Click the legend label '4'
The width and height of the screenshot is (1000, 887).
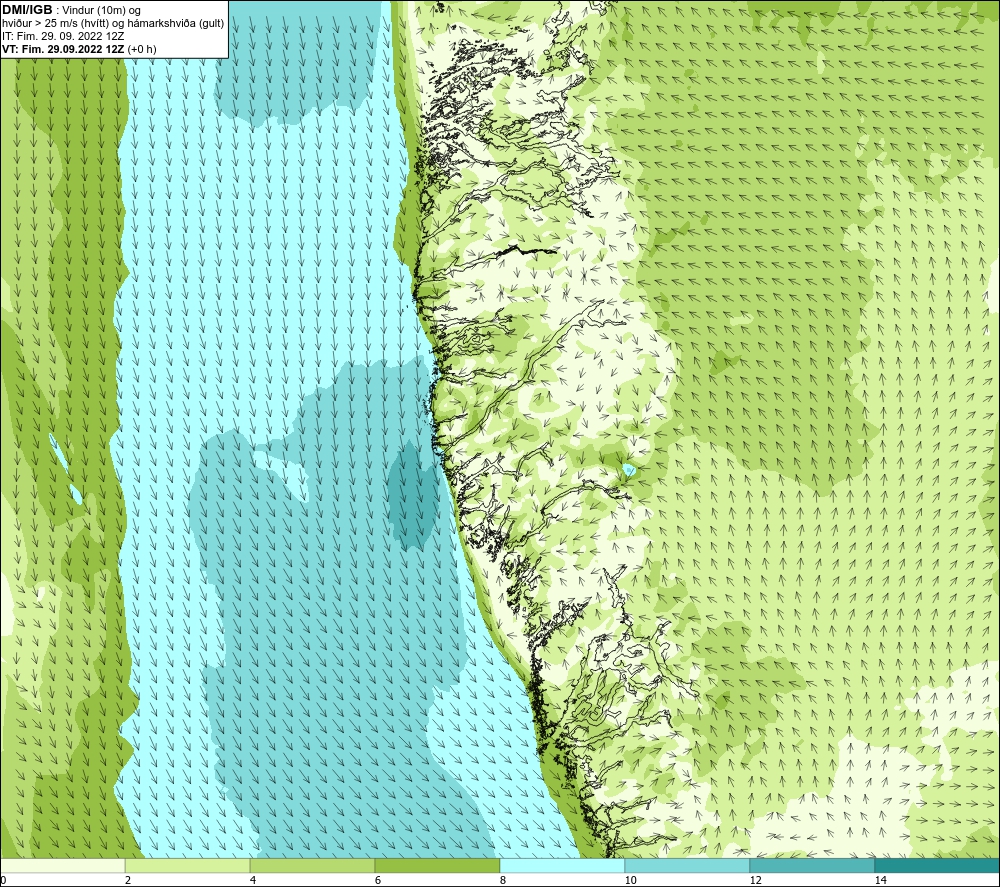click(x=253, y=880)
